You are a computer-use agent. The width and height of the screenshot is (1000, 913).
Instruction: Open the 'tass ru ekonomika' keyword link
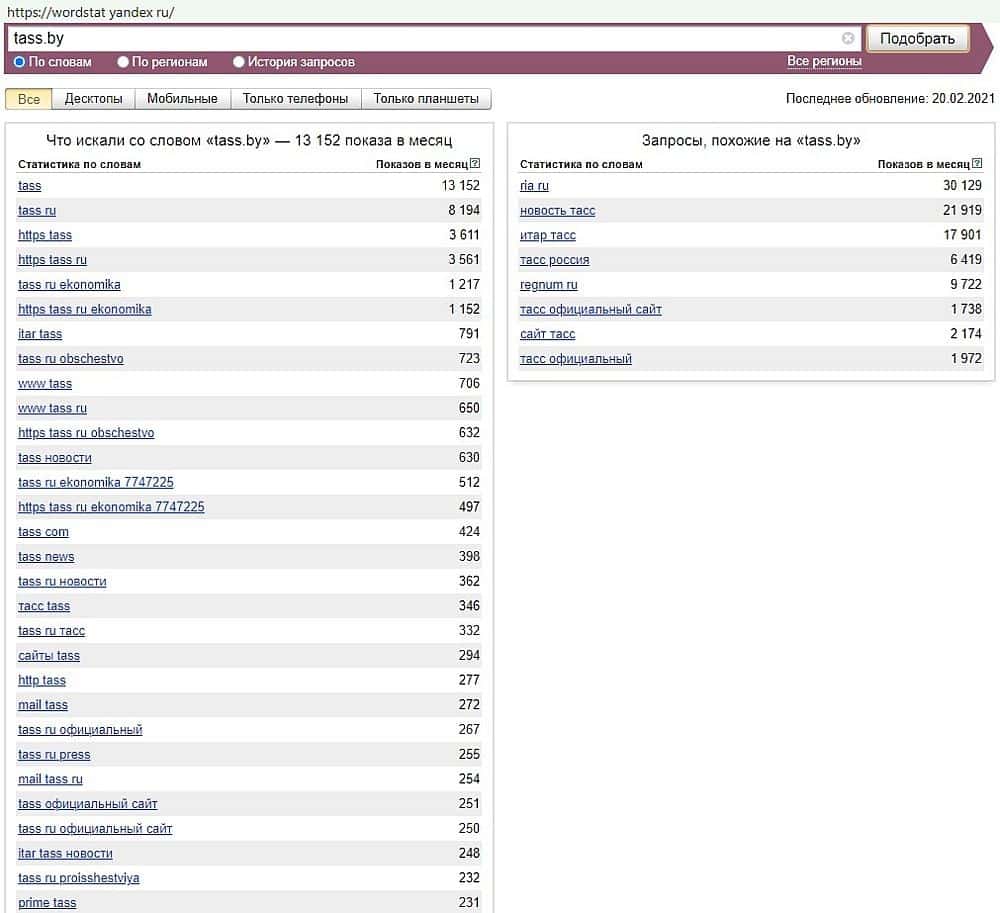click(x=69, y=285)
